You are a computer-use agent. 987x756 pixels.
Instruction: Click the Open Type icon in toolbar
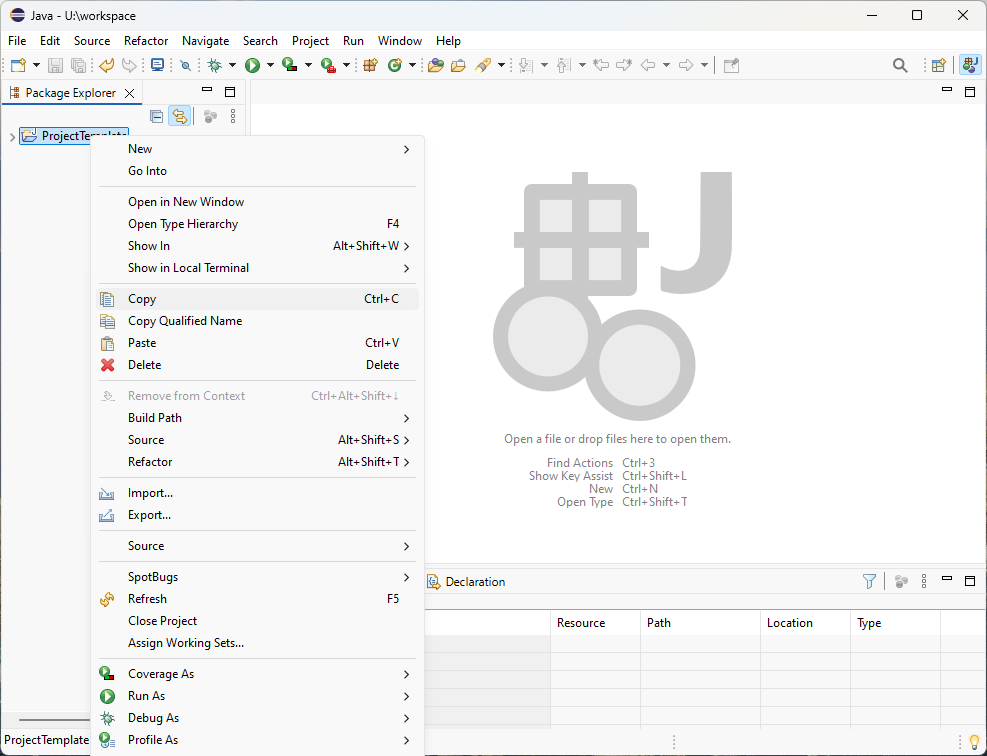[x=435, y=66]
